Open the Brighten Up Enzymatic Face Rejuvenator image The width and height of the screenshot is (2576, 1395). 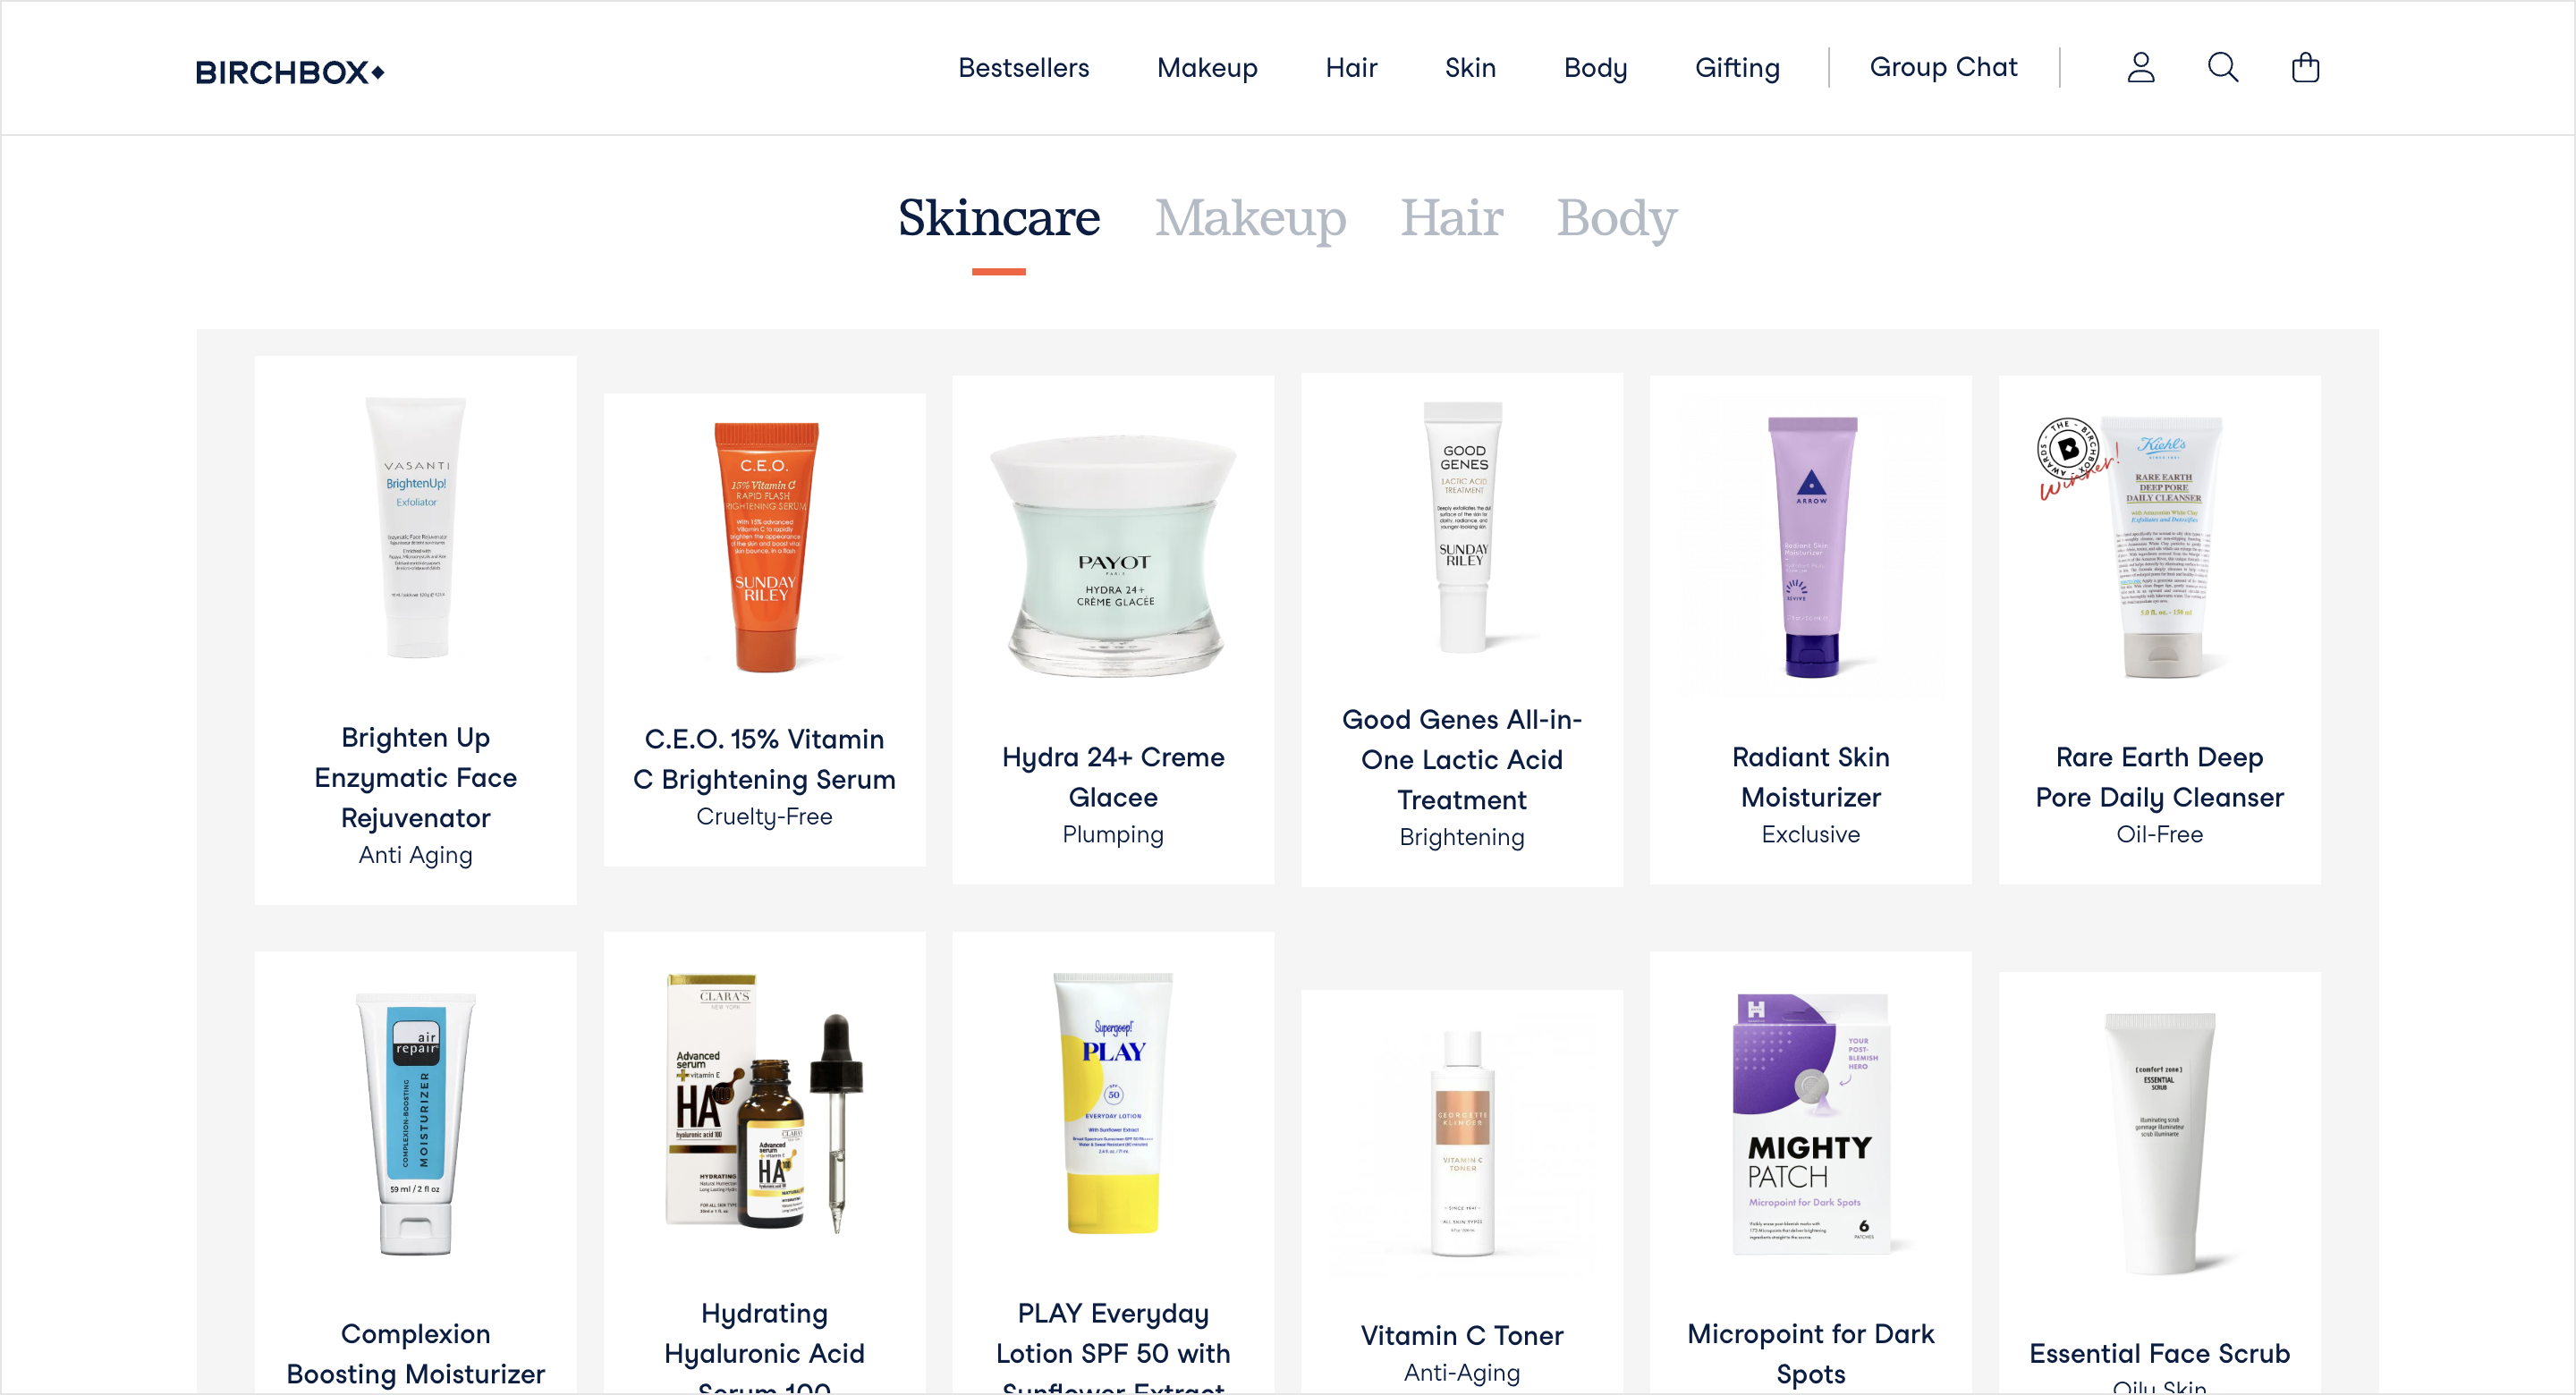click(x=416, y=527)
